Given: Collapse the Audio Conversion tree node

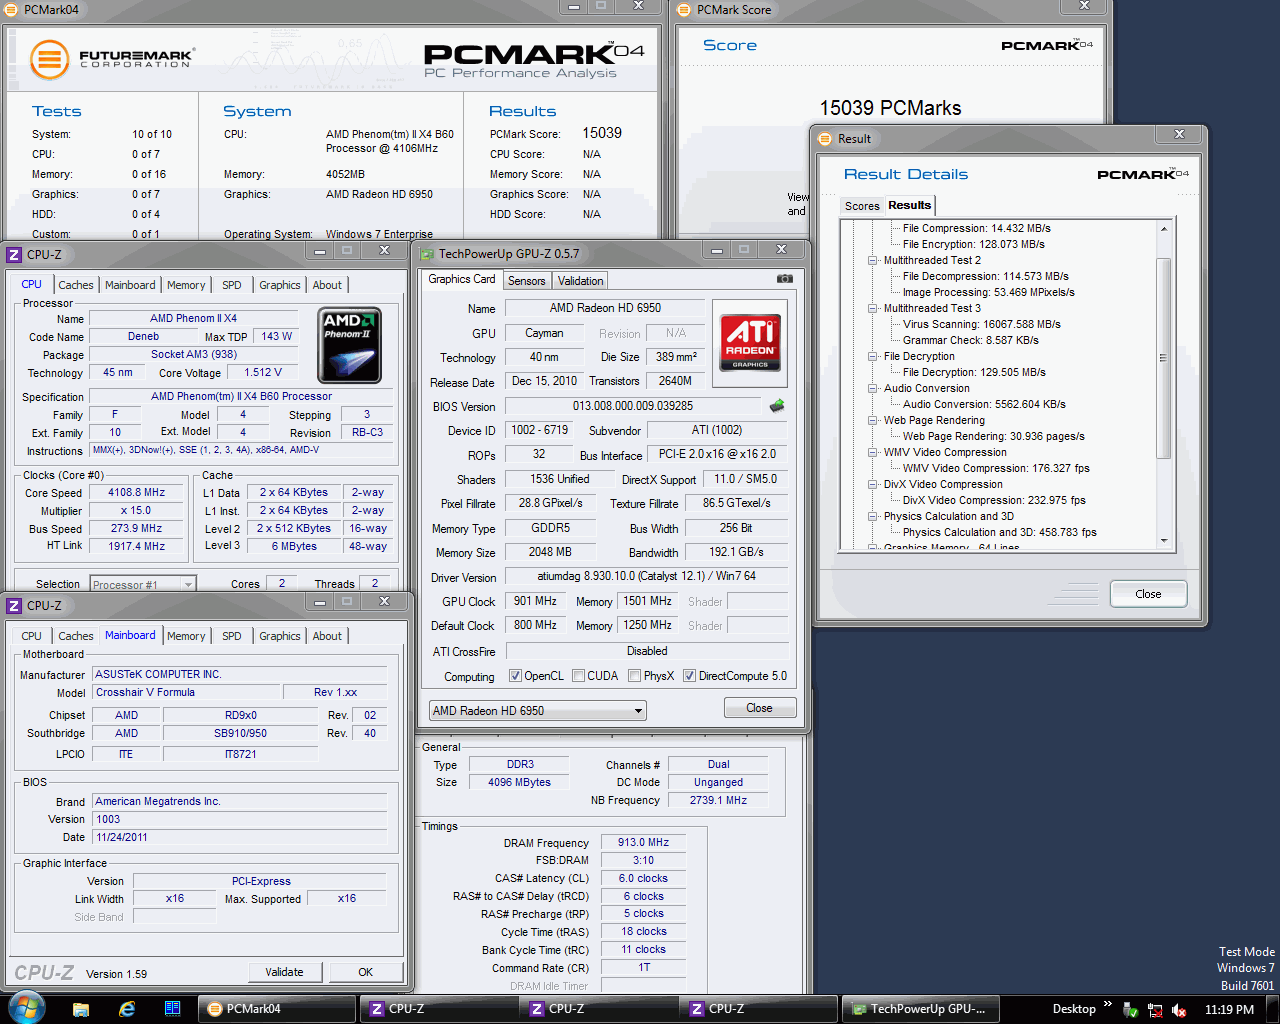Looking at the screenshot, I should click(x=873, y=388).
